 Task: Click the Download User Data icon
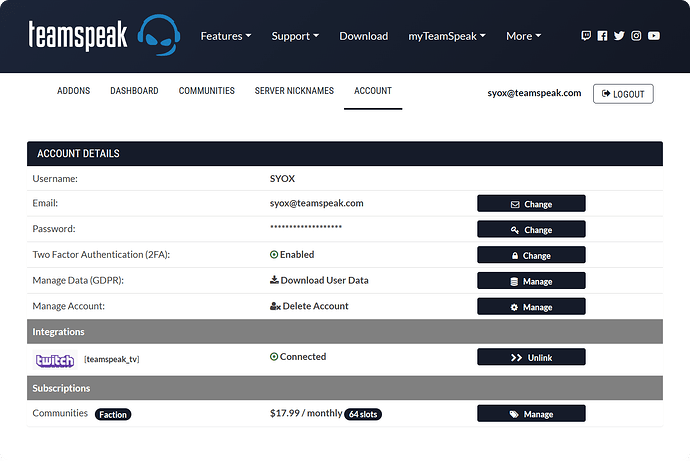click(274, 281)
